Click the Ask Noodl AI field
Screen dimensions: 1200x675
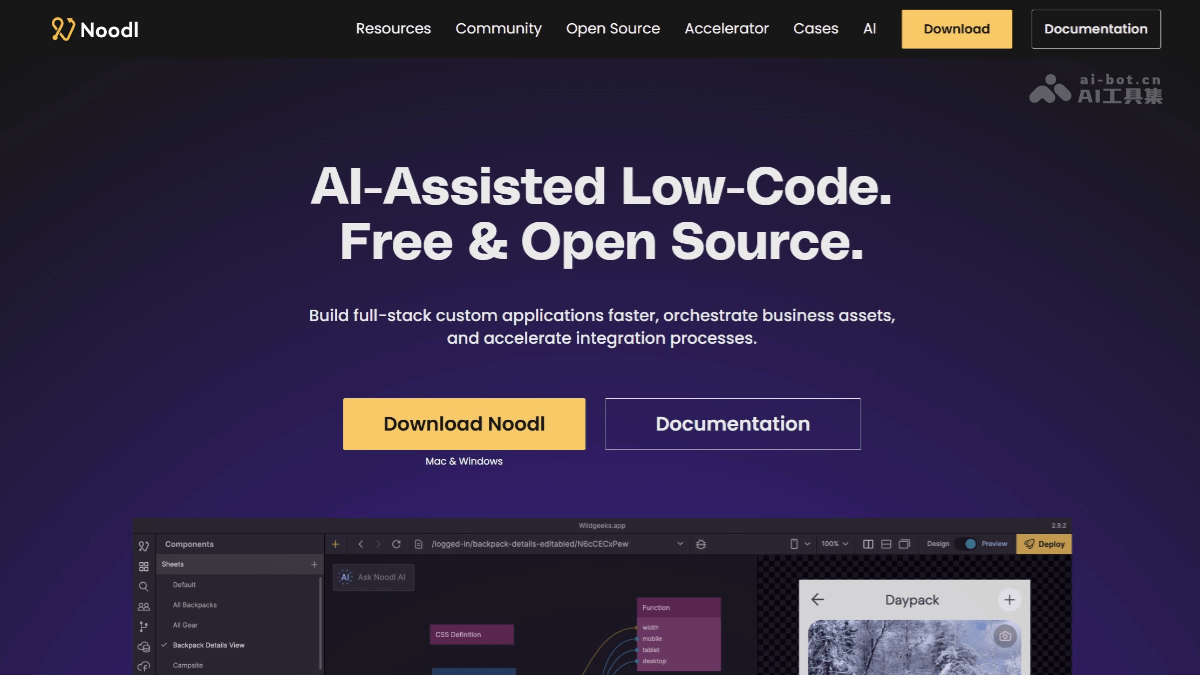373,577
